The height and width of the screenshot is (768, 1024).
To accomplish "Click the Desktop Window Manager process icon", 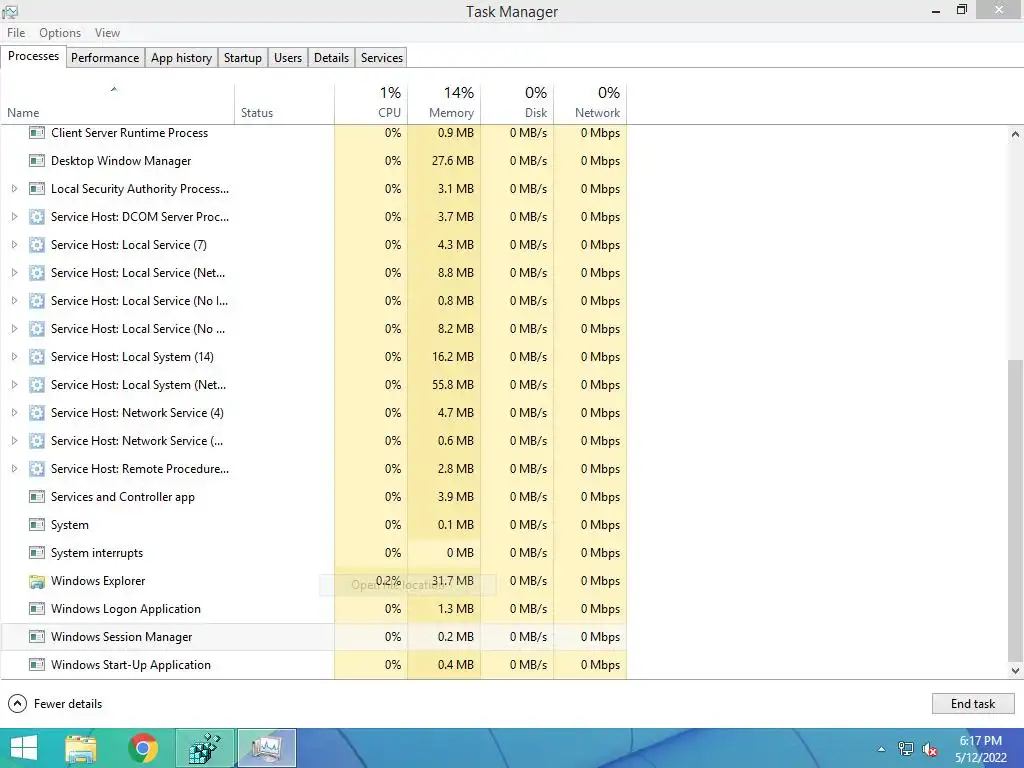I will (x=37, y=161).
